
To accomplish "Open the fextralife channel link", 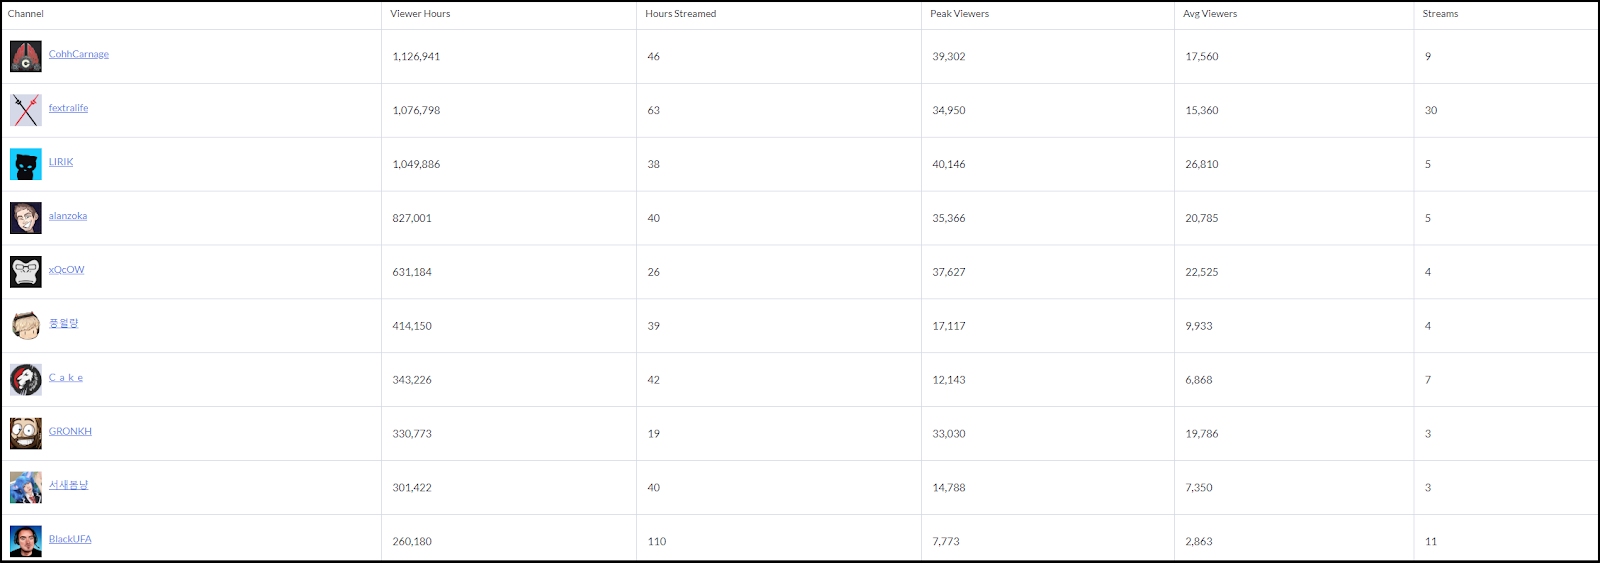I will (x=68, y=108).
